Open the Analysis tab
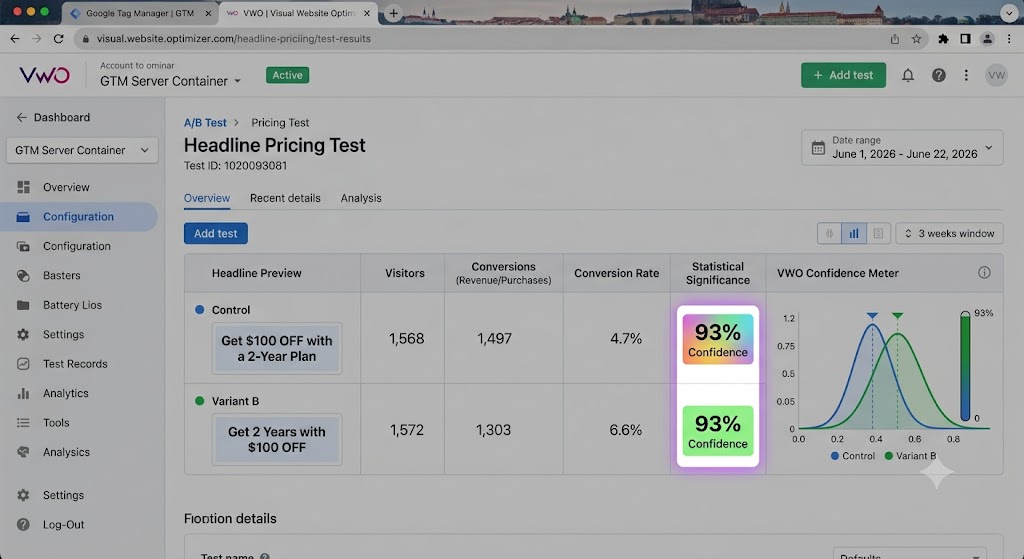Image resolution: width=1024 pixels, height=559 pixels. point(360,198)
